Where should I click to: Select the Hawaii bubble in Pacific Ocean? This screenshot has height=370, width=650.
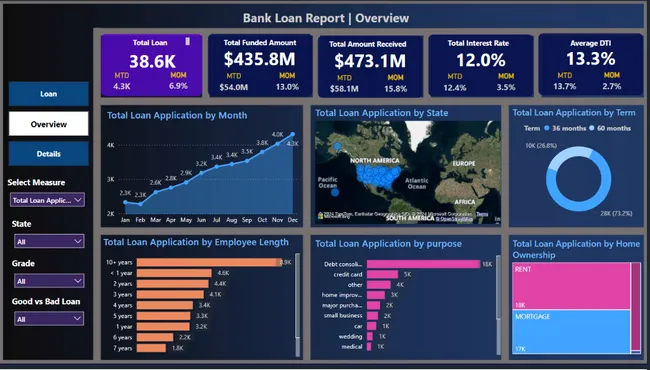[335, 192]
